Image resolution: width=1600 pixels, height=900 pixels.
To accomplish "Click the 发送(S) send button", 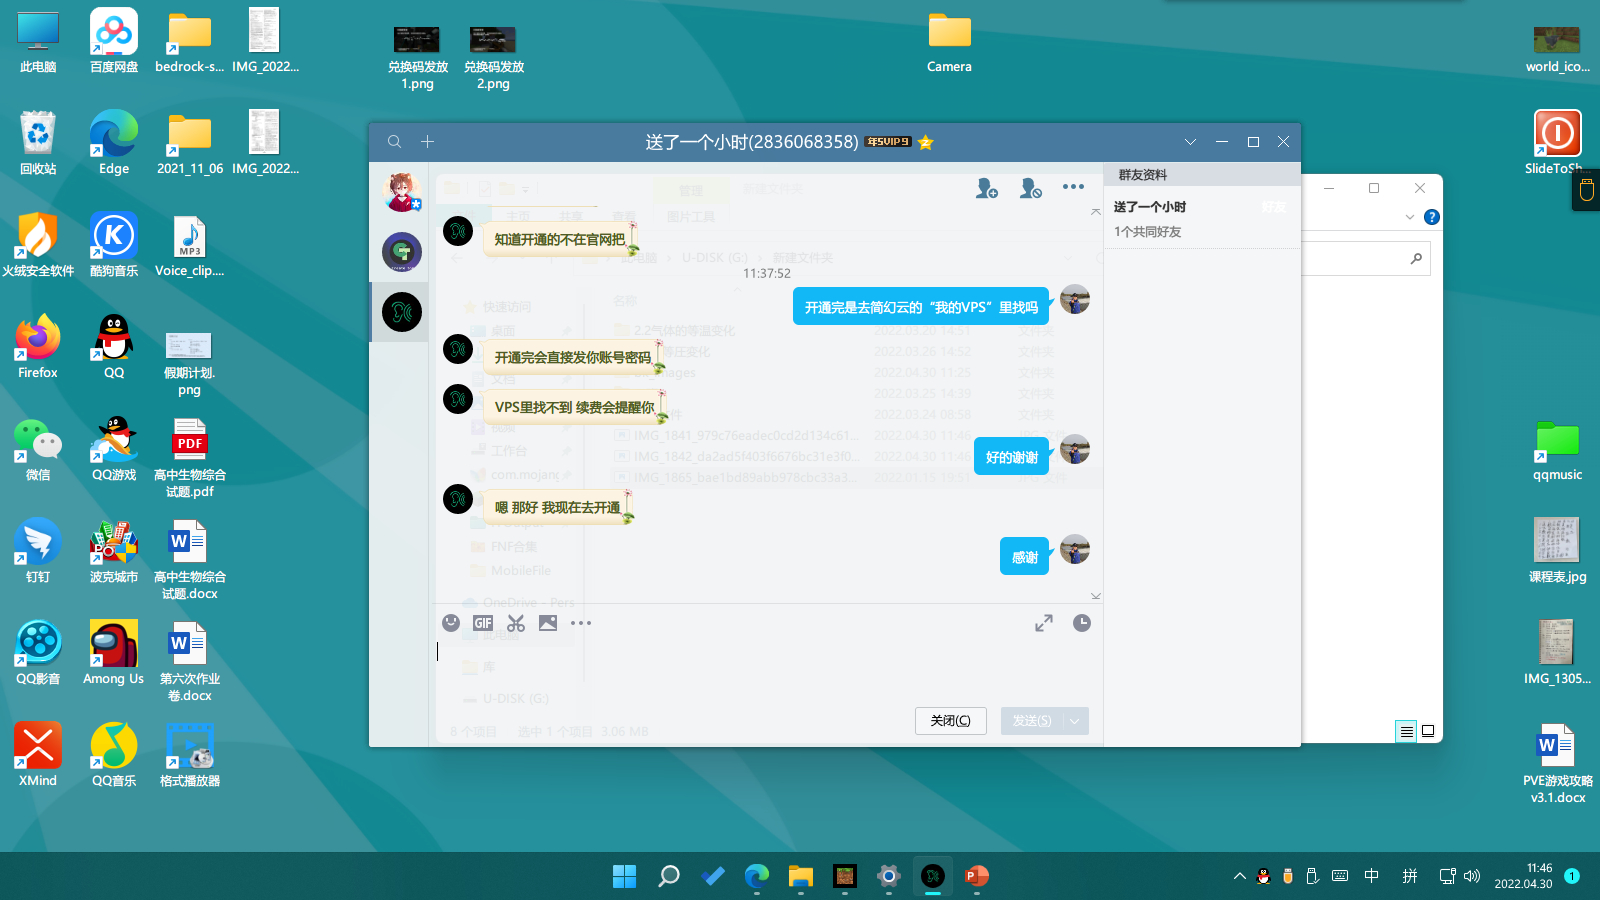I will pyautogui.click(x=1033, y=721).
